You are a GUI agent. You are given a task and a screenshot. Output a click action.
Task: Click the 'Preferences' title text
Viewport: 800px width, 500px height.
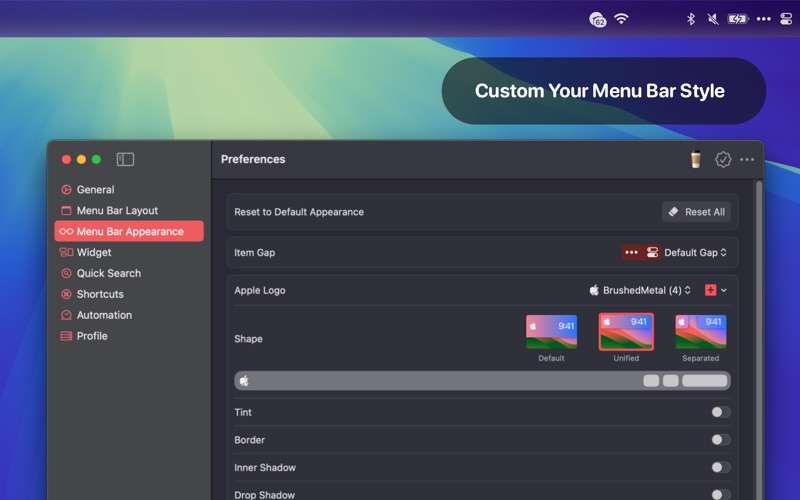[253, 159]
